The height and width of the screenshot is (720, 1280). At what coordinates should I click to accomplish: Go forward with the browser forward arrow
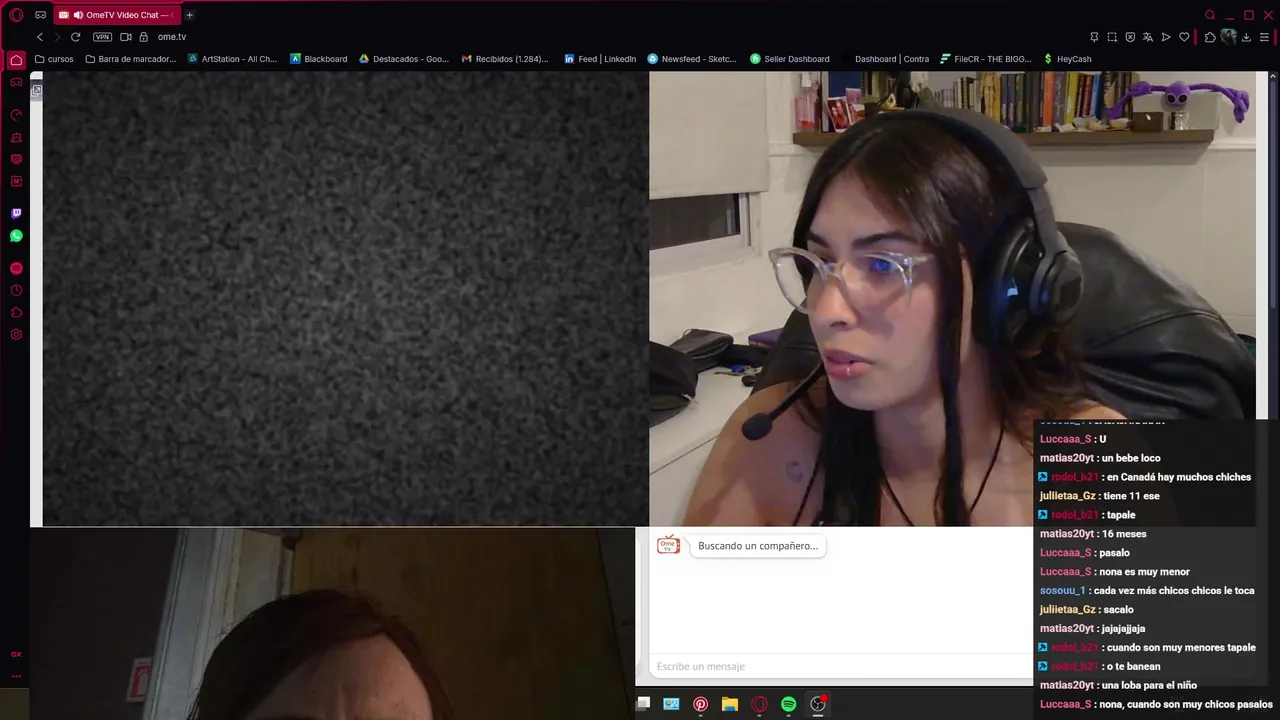(x=57, y=37)
